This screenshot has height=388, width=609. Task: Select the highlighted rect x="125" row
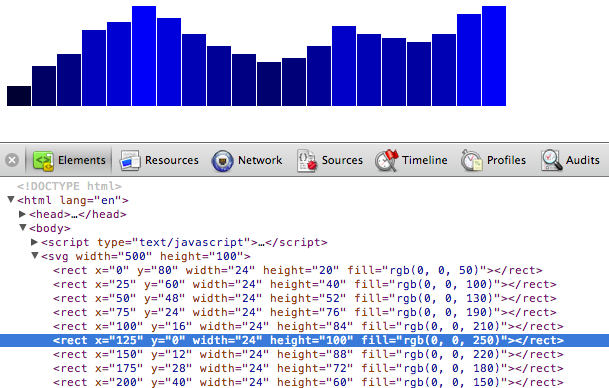(x=304, y=340)
